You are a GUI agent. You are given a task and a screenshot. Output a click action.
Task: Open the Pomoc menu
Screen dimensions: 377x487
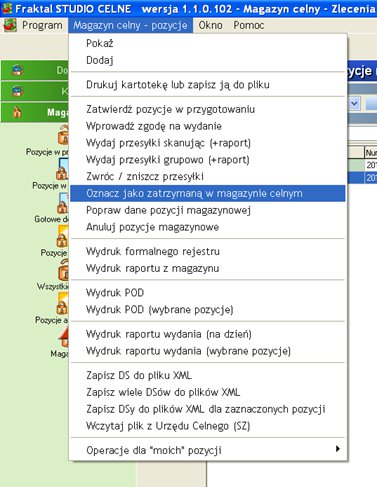(x=249, y=25)
